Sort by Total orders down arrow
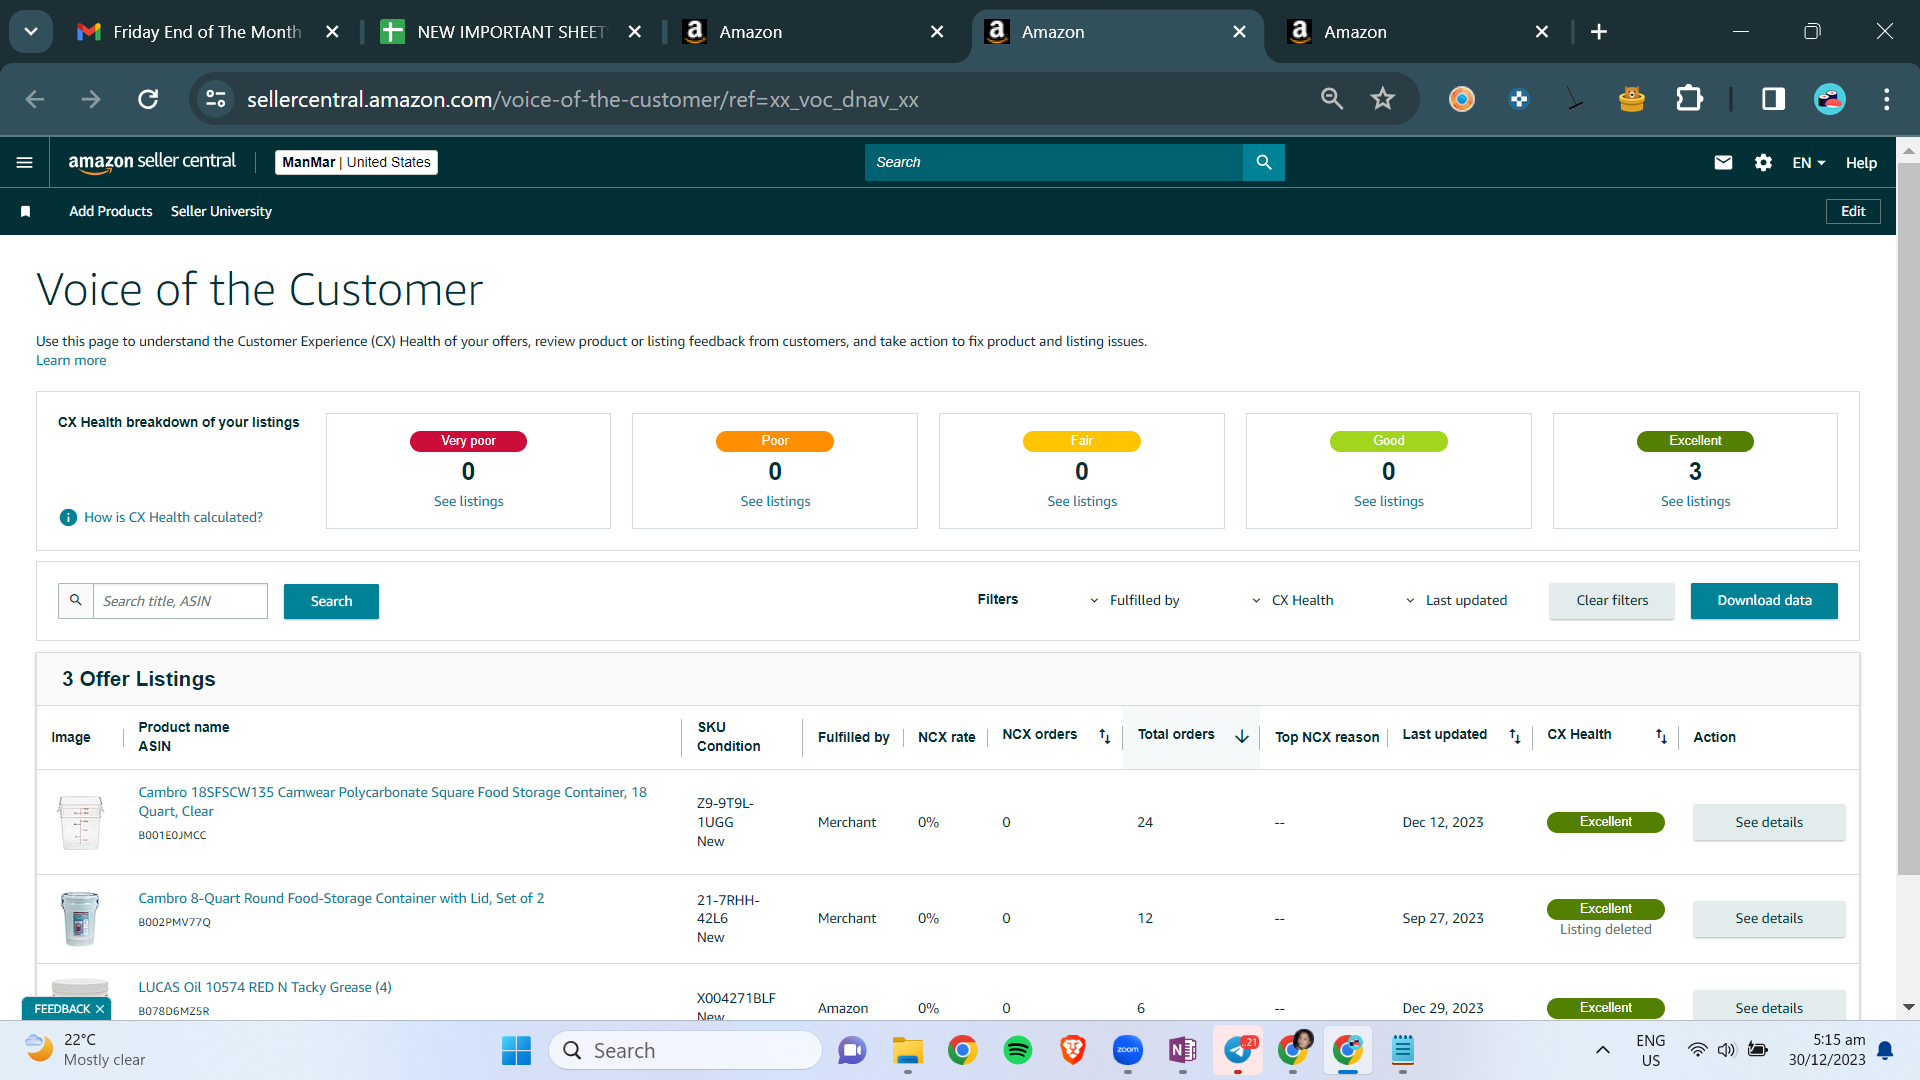1920x1080 pixels. (1242, 736)
